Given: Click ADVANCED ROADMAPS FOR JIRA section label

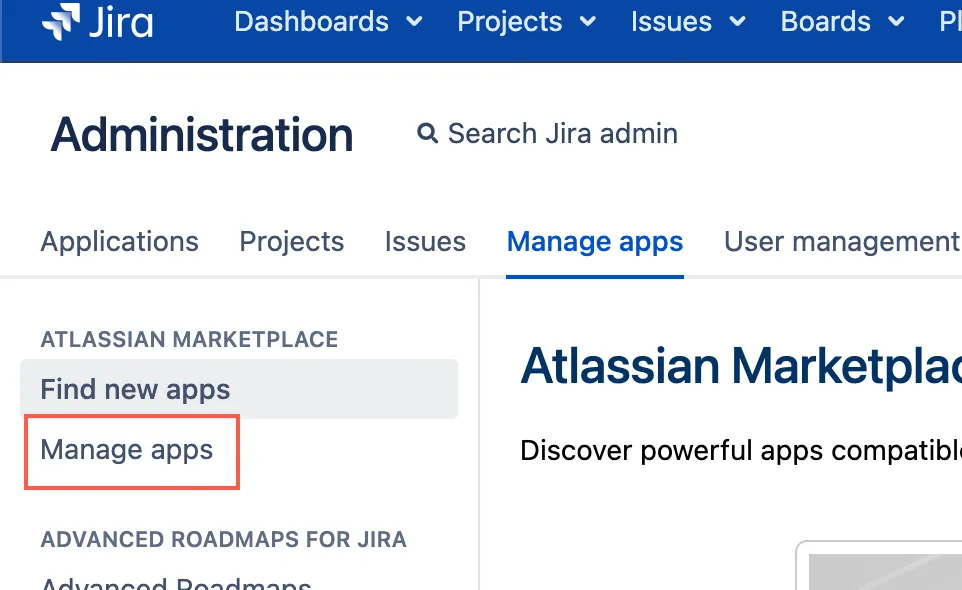Looking at the screenshot, I should [223, 540].
